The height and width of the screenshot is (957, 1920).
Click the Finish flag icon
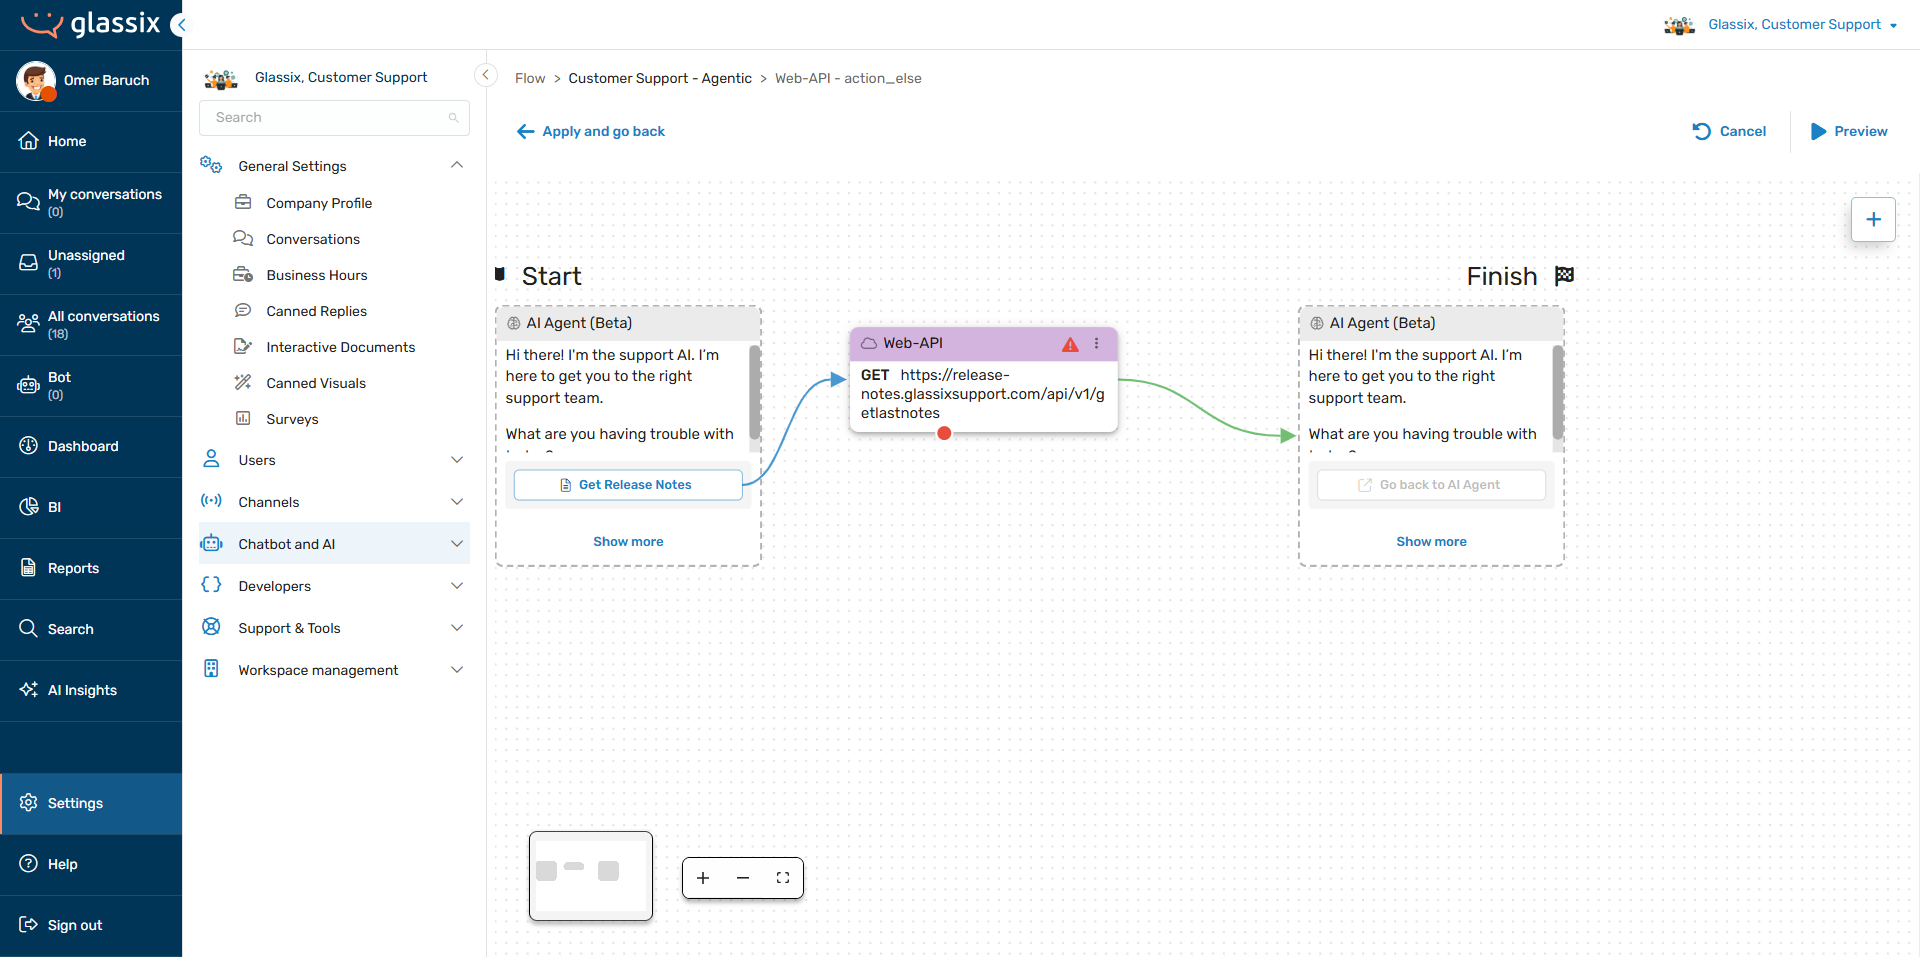coord(1565,276)
